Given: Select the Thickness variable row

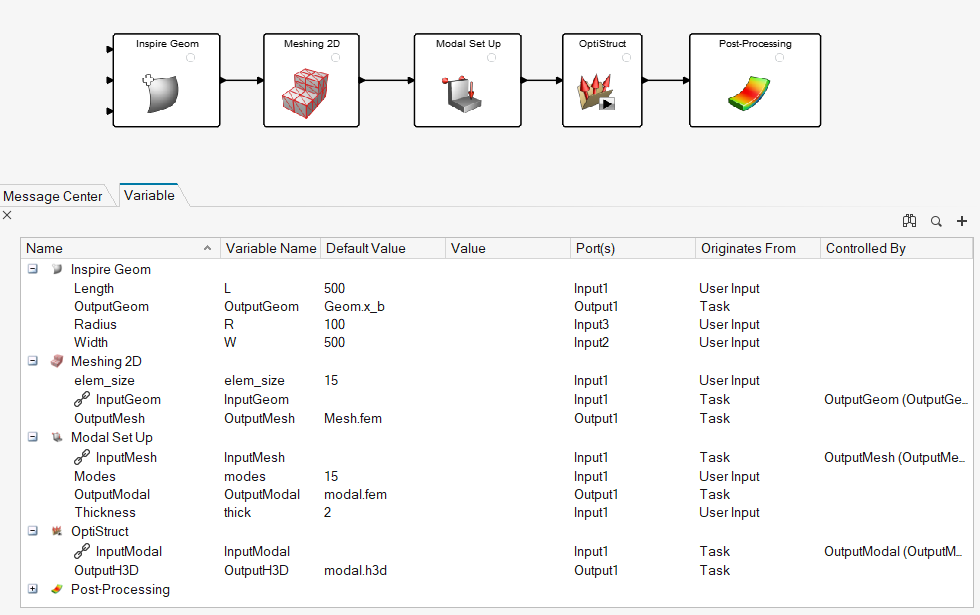Looking at the screenshot, I should coord(104,512).
